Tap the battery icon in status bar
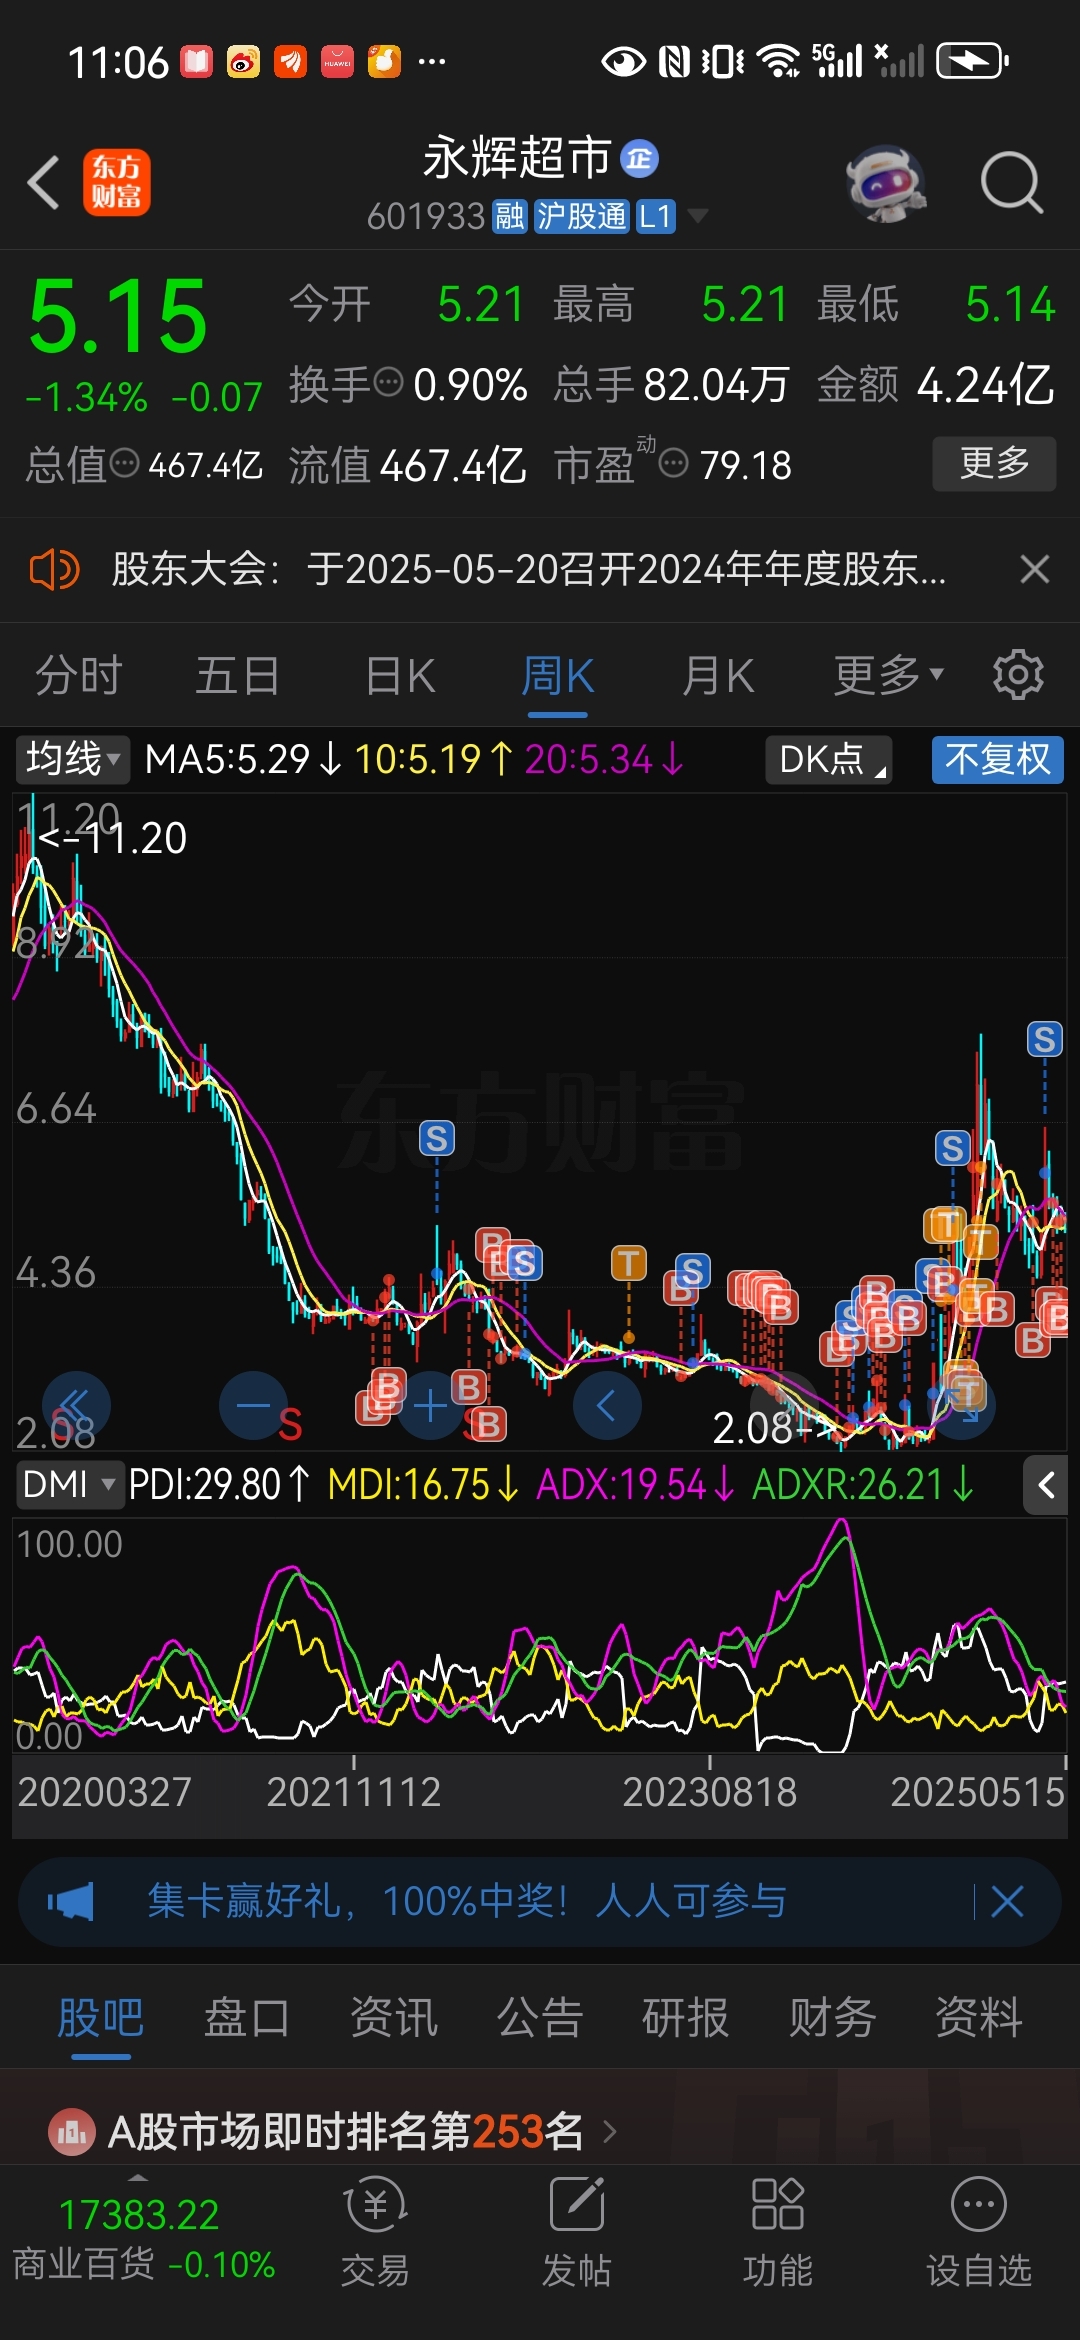This screenshot has width=1080, height=2340. coord(972,61)
